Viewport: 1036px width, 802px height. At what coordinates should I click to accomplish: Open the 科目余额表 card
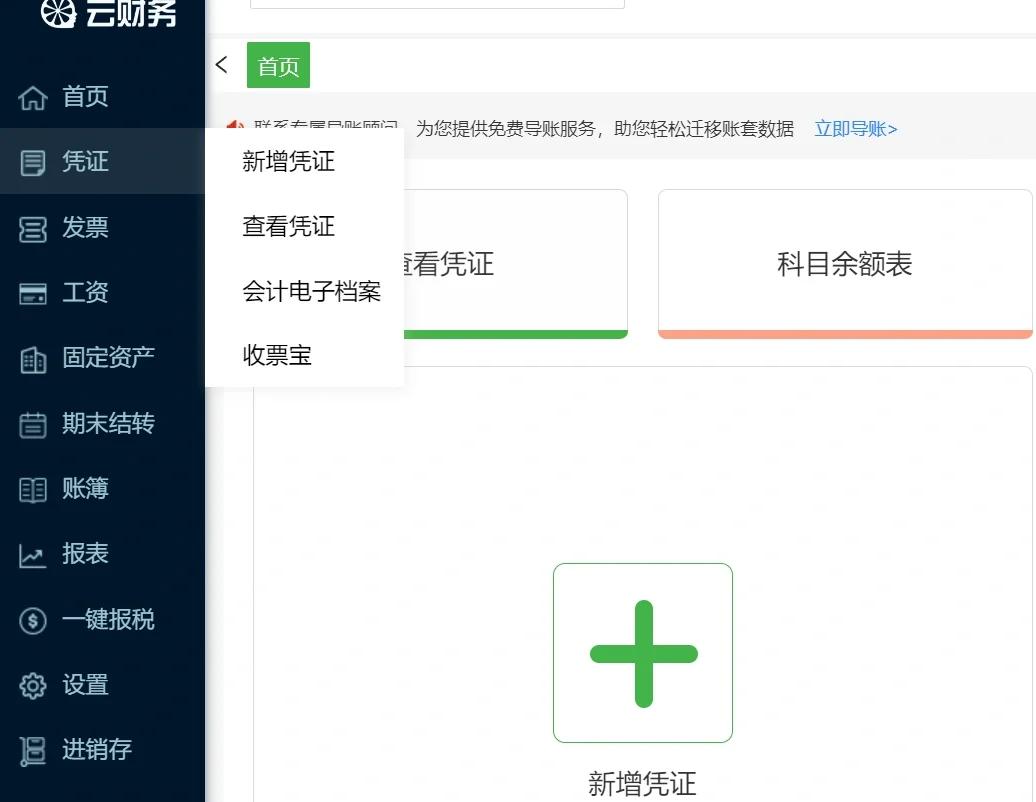point(845,263)
